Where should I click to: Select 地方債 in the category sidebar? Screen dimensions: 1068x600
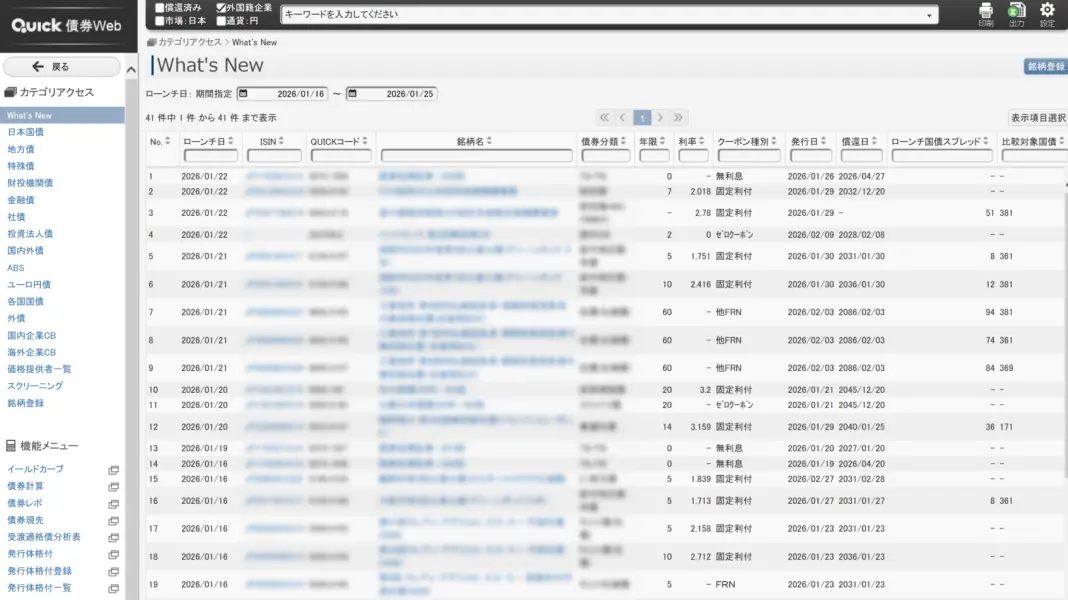21,149
